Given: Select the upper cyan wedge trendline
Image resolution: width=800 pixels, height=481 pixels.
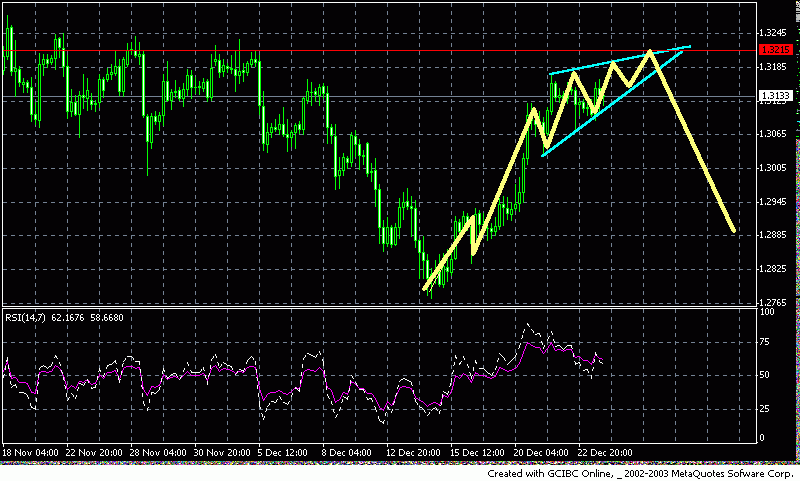Looking at the screenshot, I should (x=619, y=61).
